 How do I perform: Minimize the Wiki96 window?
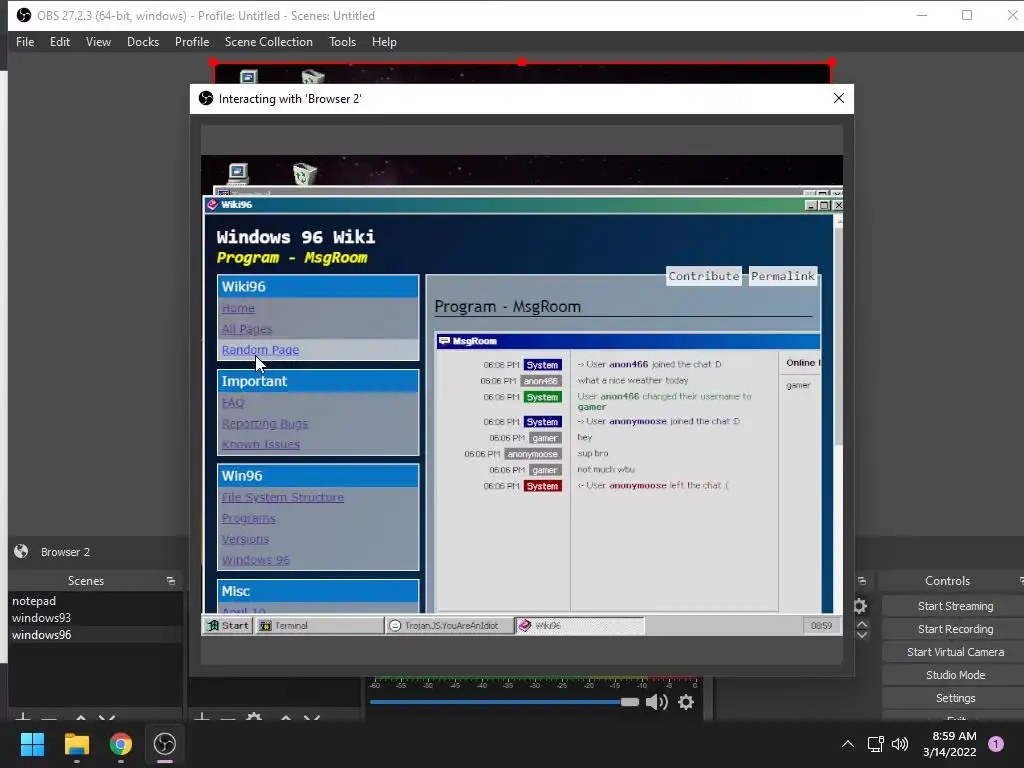pos(811,205)
